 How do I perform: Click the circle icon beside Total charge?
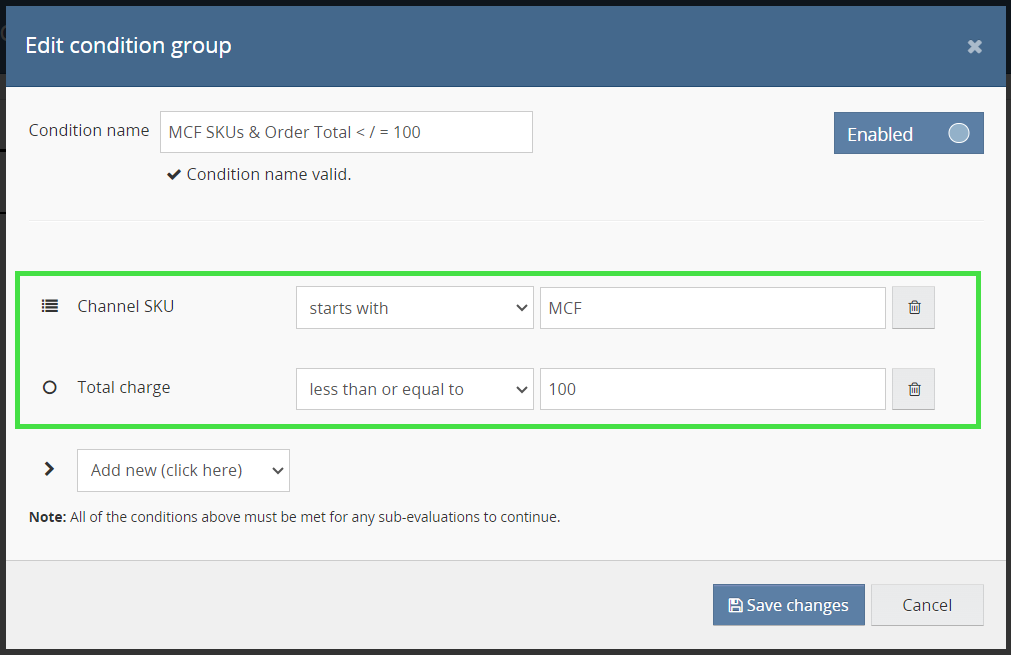pos(49,388)
